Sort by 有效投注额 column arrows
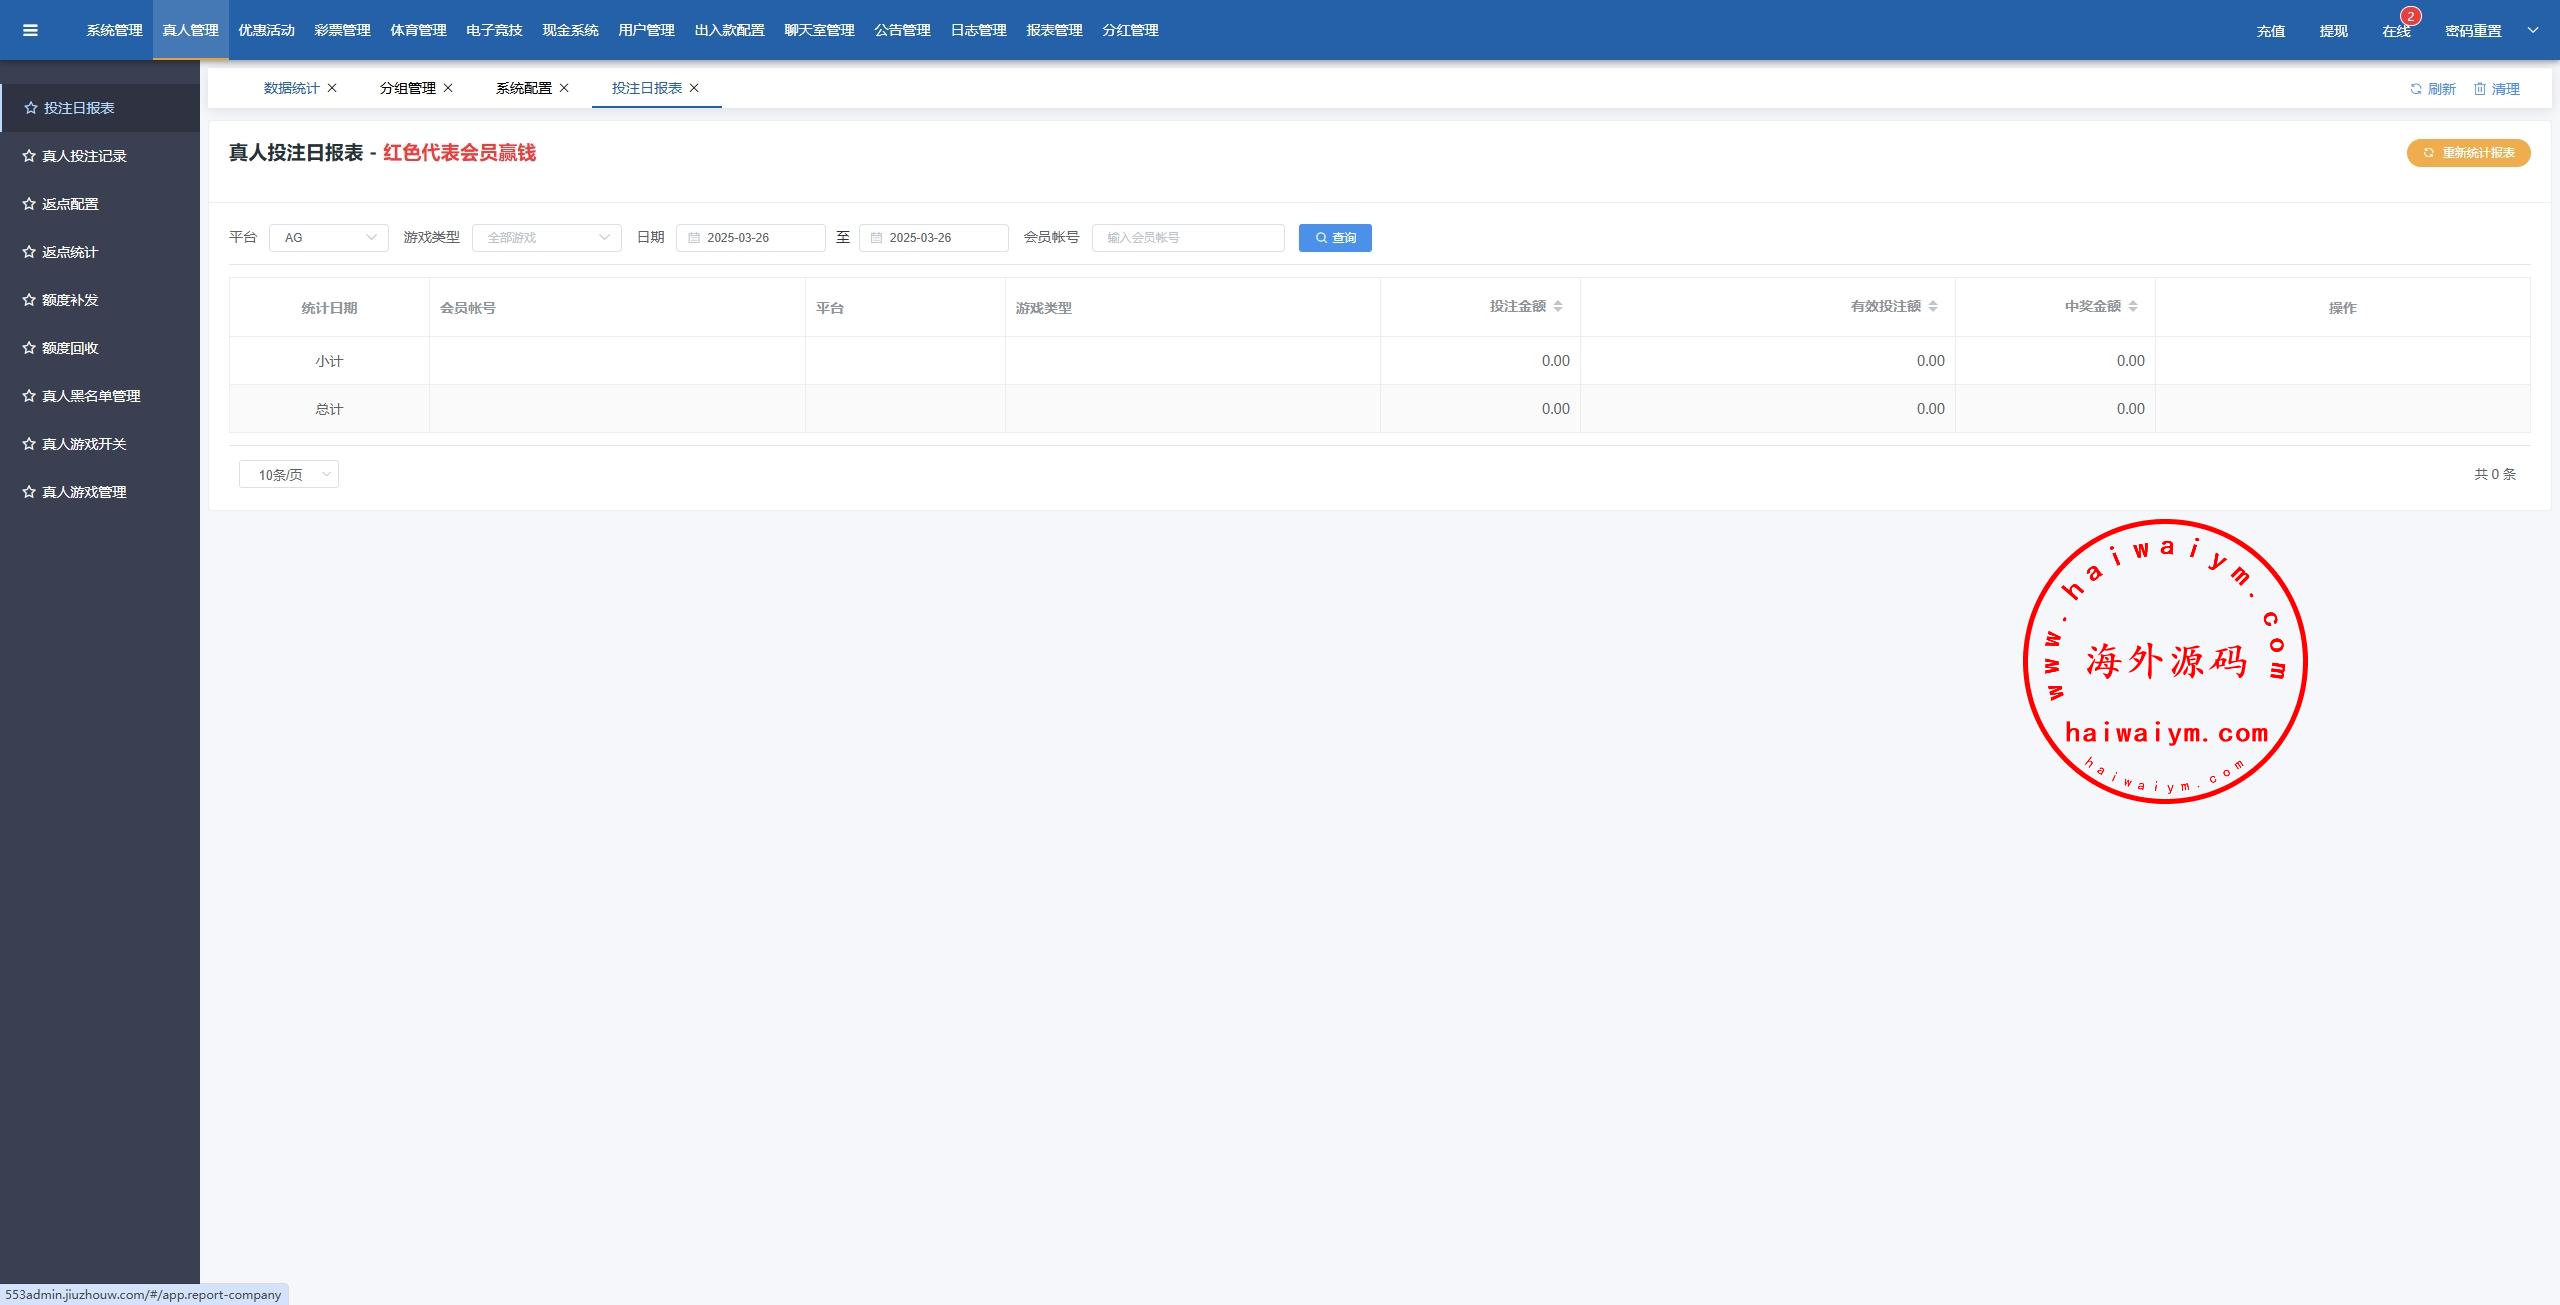The height and width of the screenshot is (1305, 2560). (x=1933, y=306)
